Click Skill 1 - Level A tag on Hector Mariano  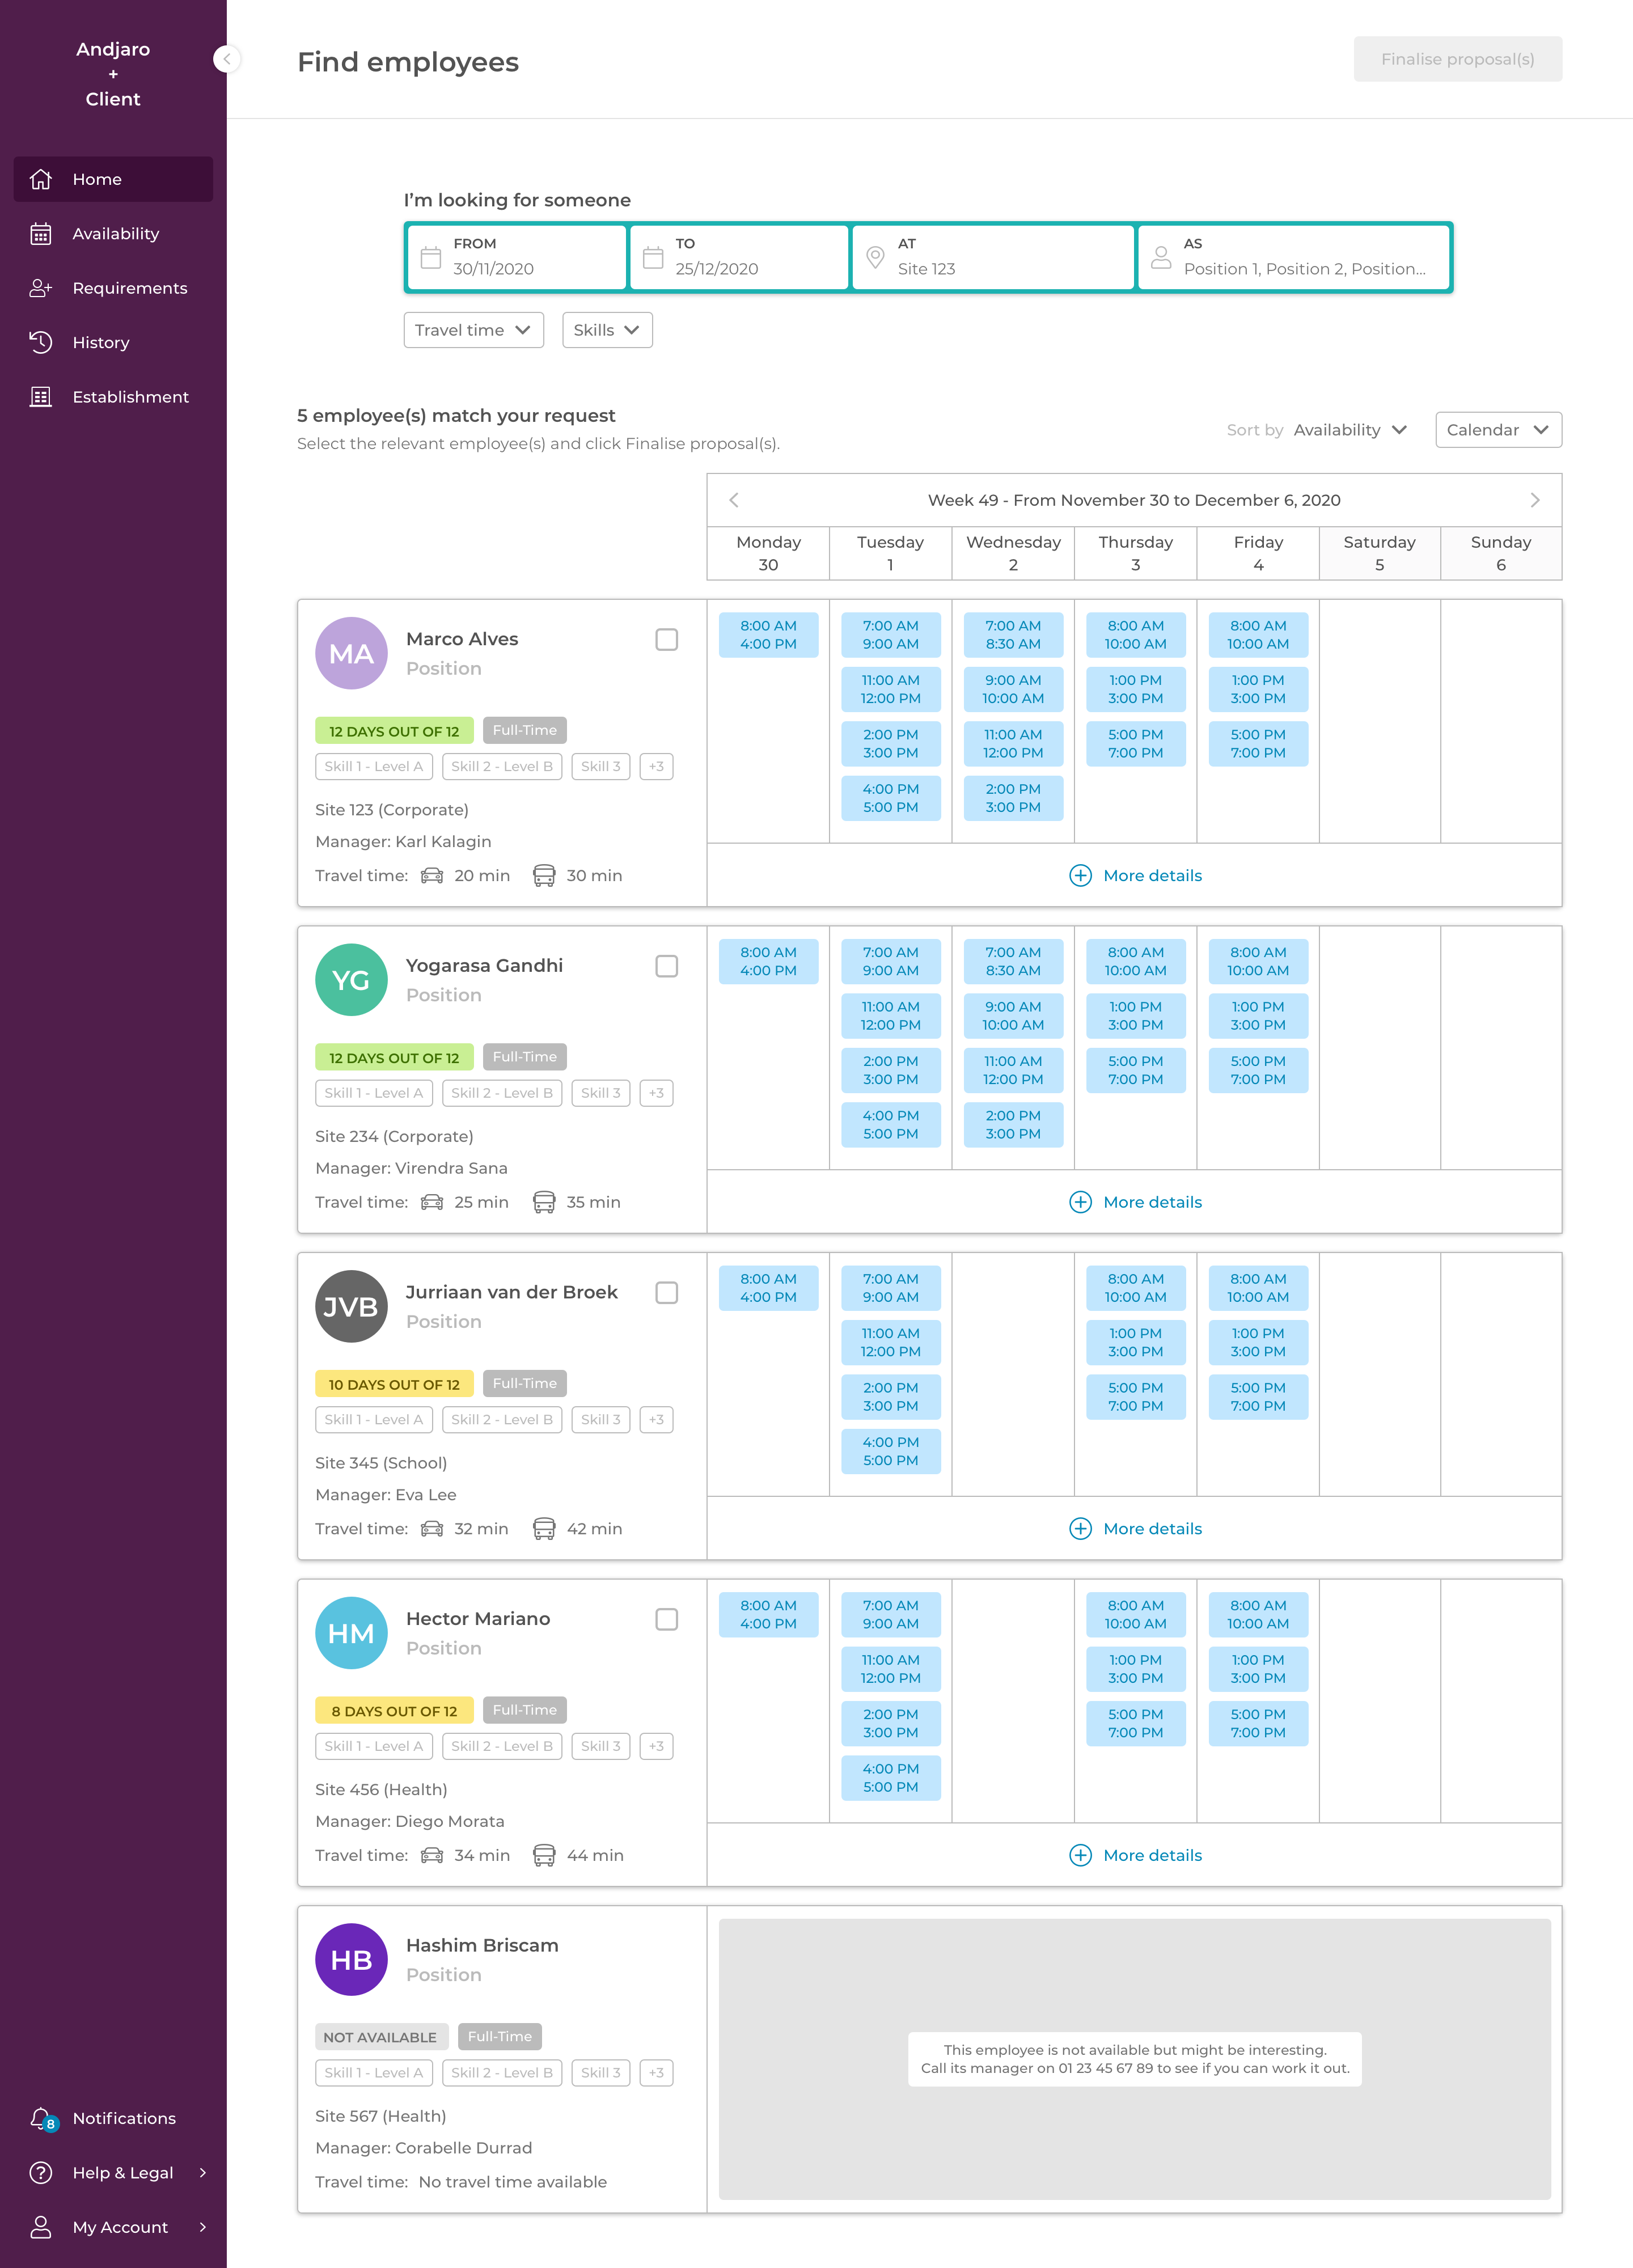[373, 1746]
